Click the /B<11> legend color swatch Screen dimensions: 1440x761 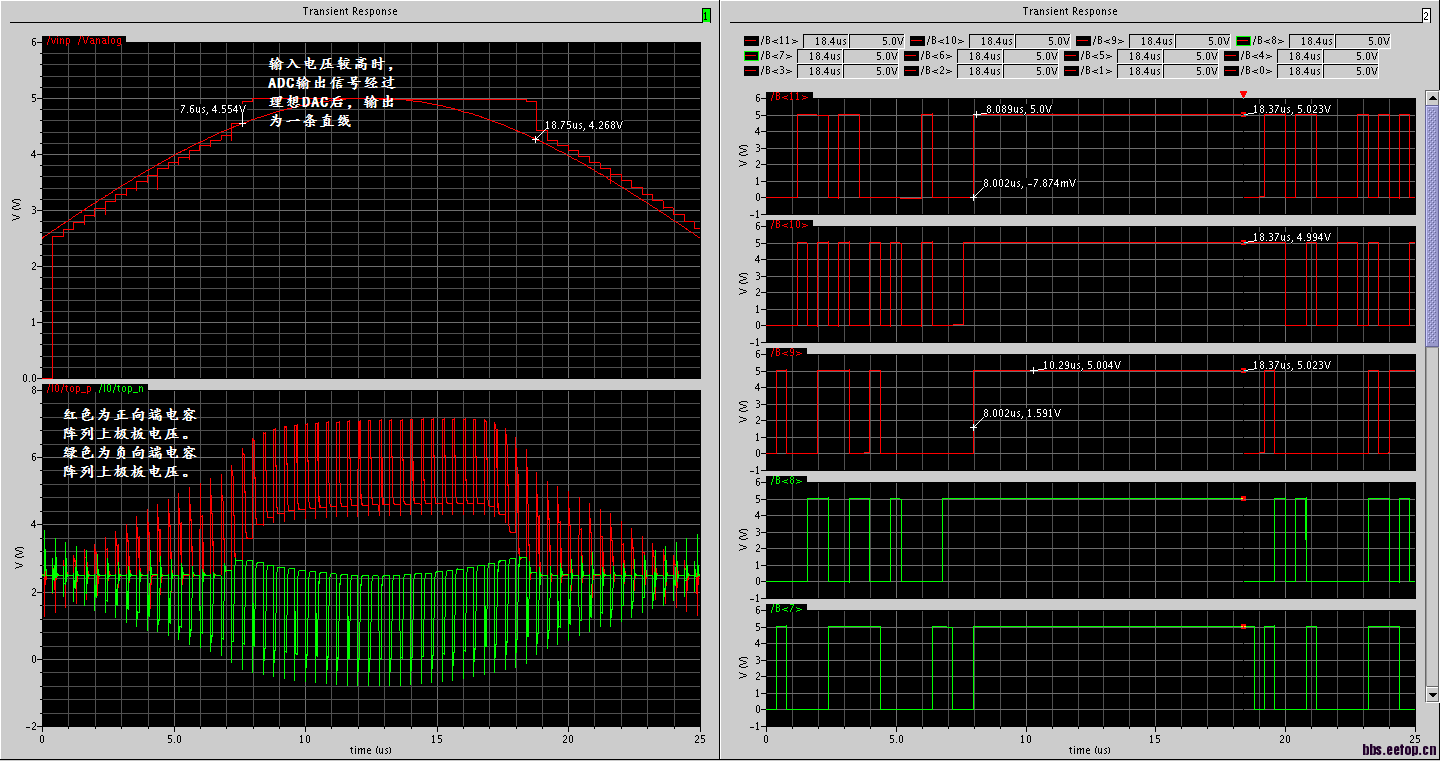point(751,41)
